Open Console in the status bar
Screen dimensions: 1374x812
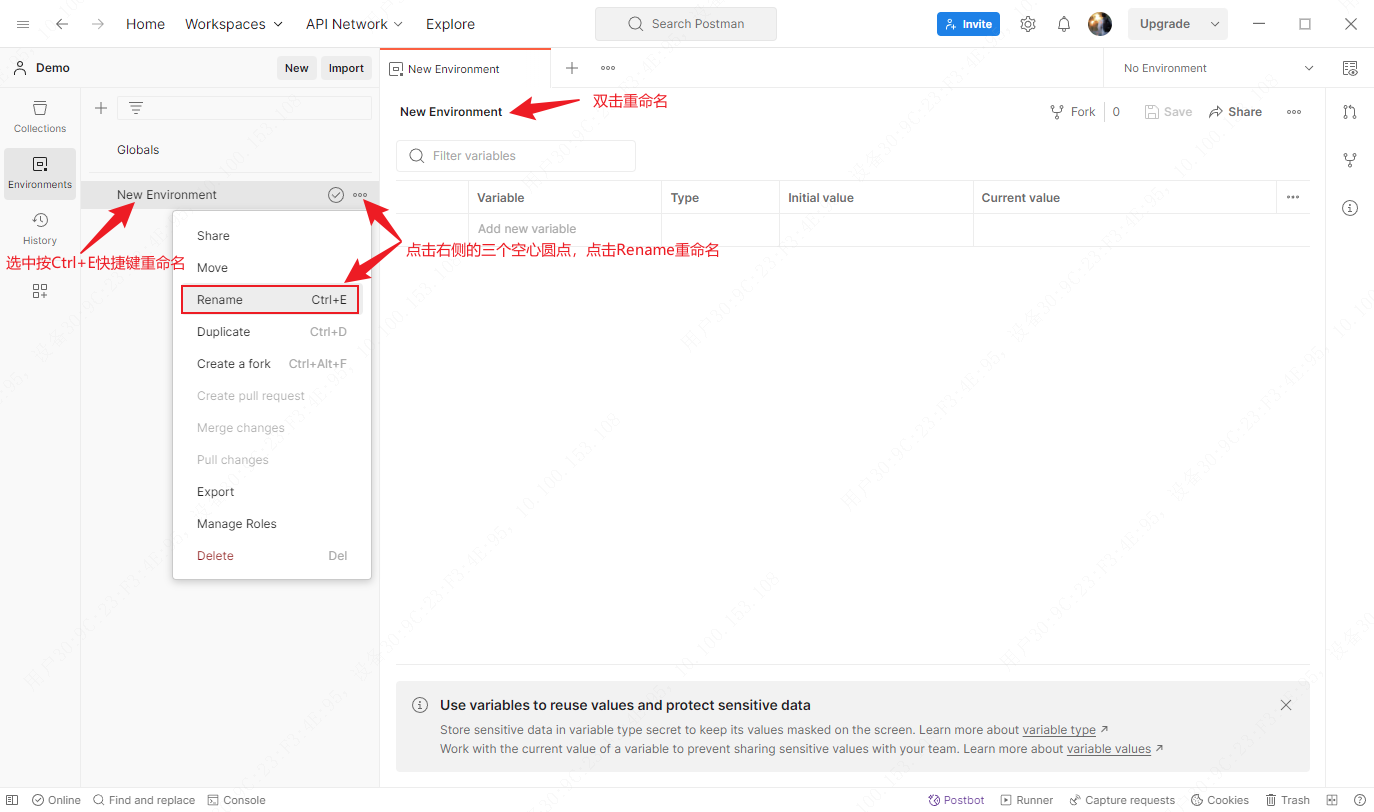237,800
